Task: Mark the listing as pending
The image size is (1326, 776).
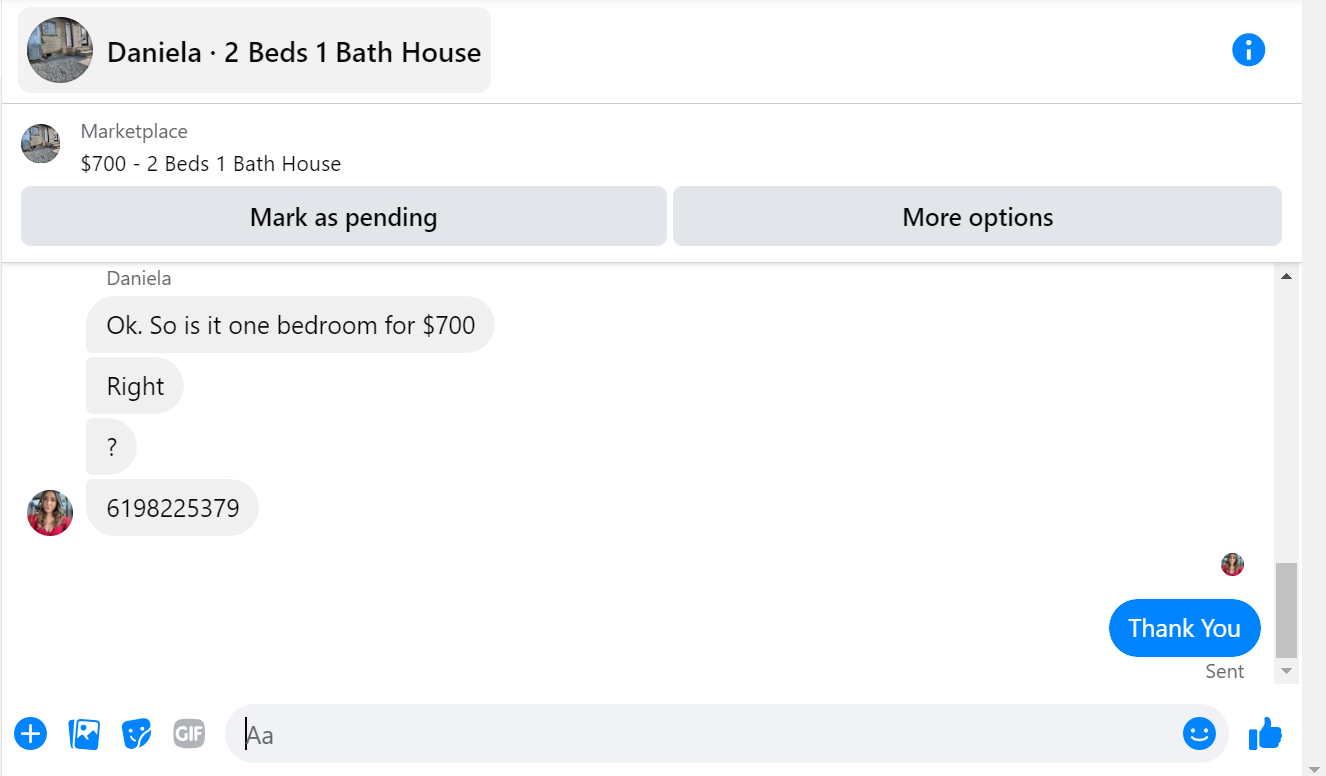Action: click(x=343, y=216)
